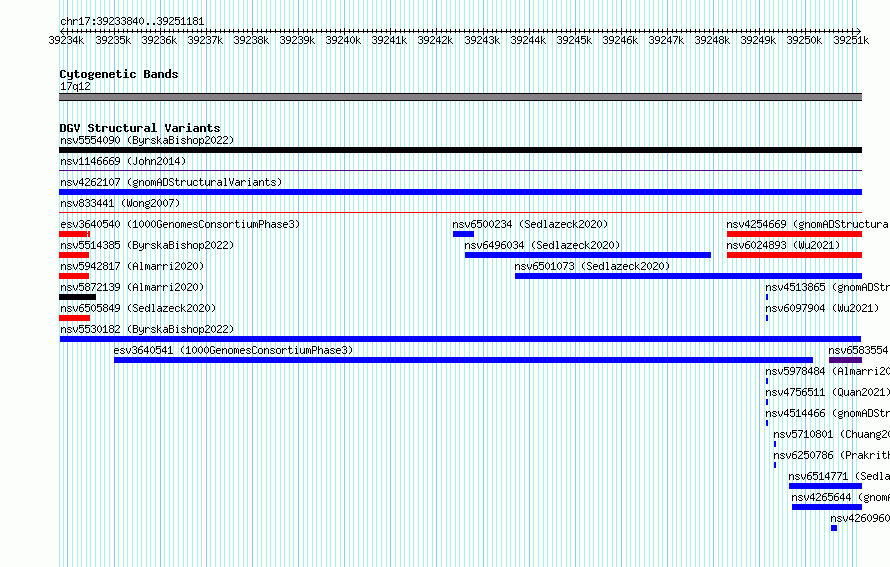The width and height of the screenshot is (890, 567).
Task: Select nsv6583554 variant label
Action: pyautogui.click(x=858, y=350)
